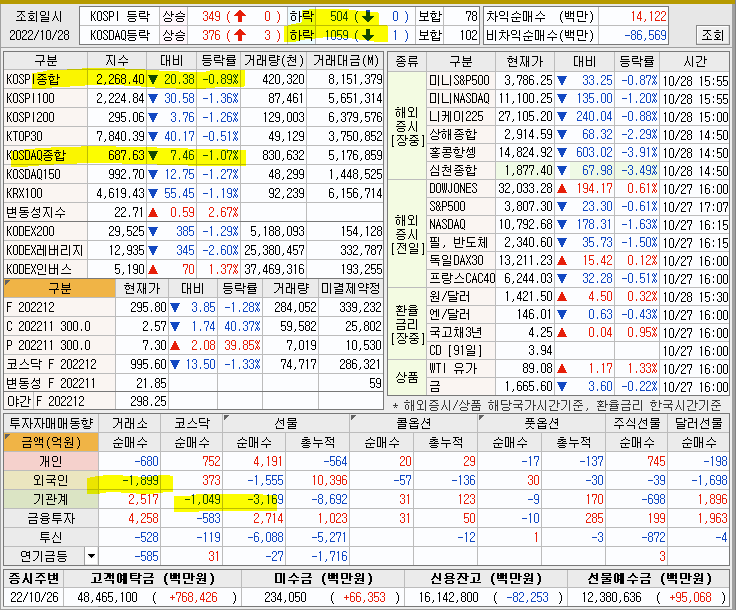Open the 연기금등 investor dropdown arrow
The height and width of the screenshot is (610, 736).
click(92, 557)
